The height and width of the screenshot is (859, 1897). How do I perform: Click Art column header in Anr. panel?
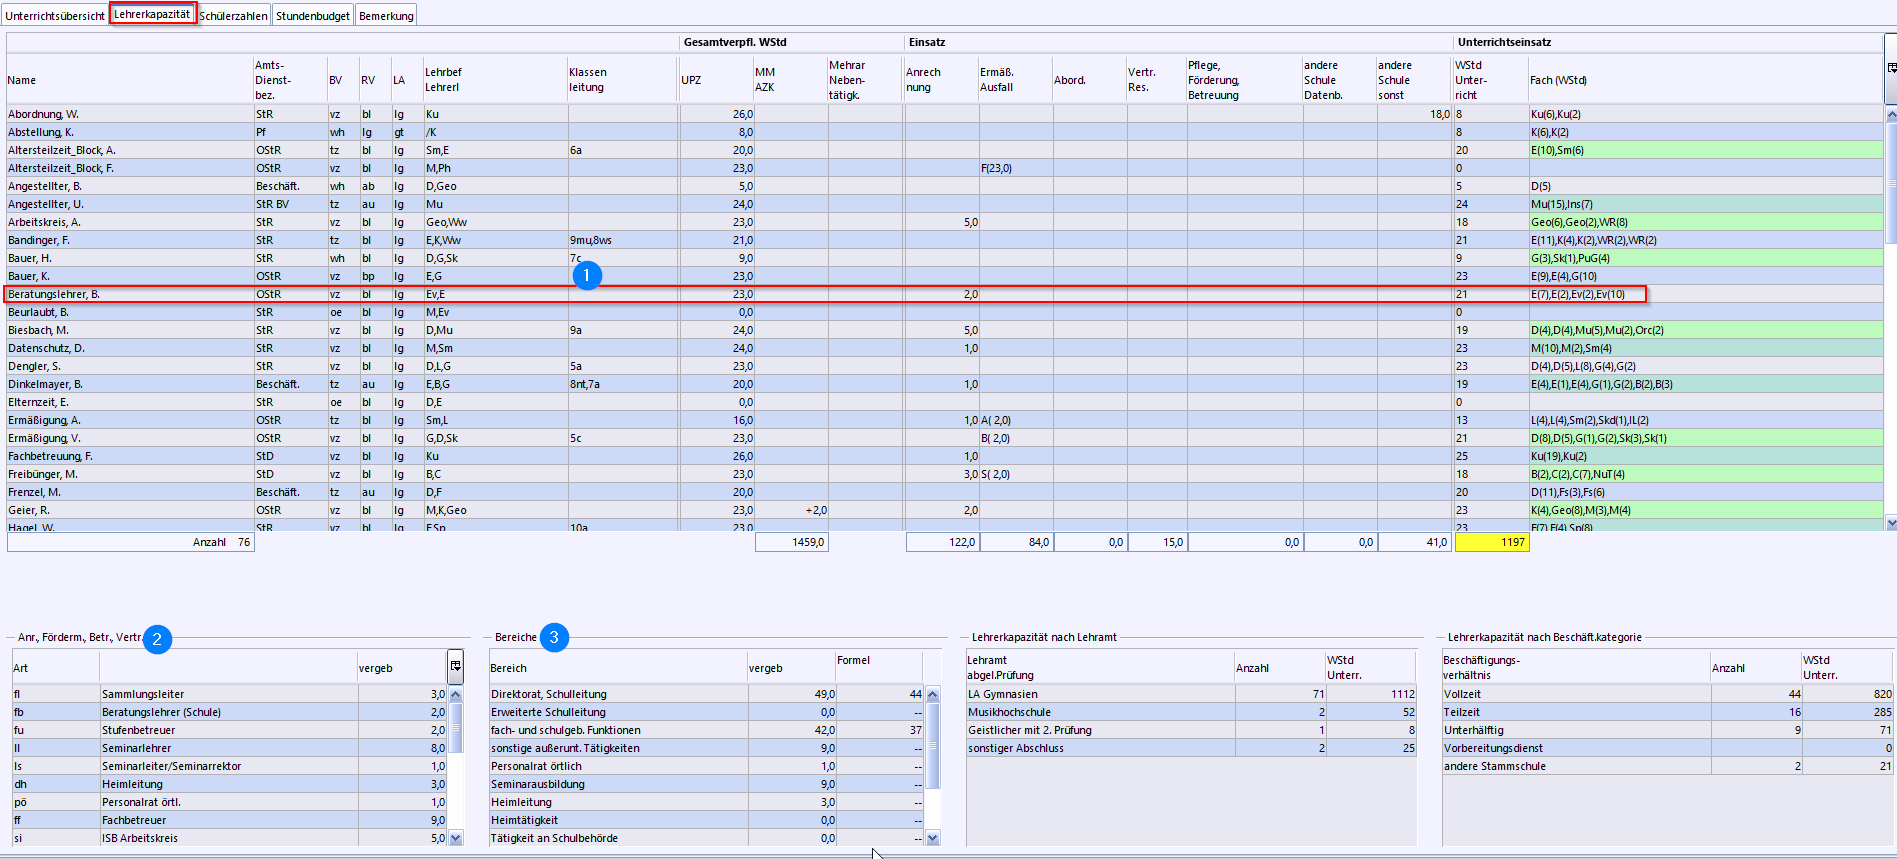pos(55,667)
